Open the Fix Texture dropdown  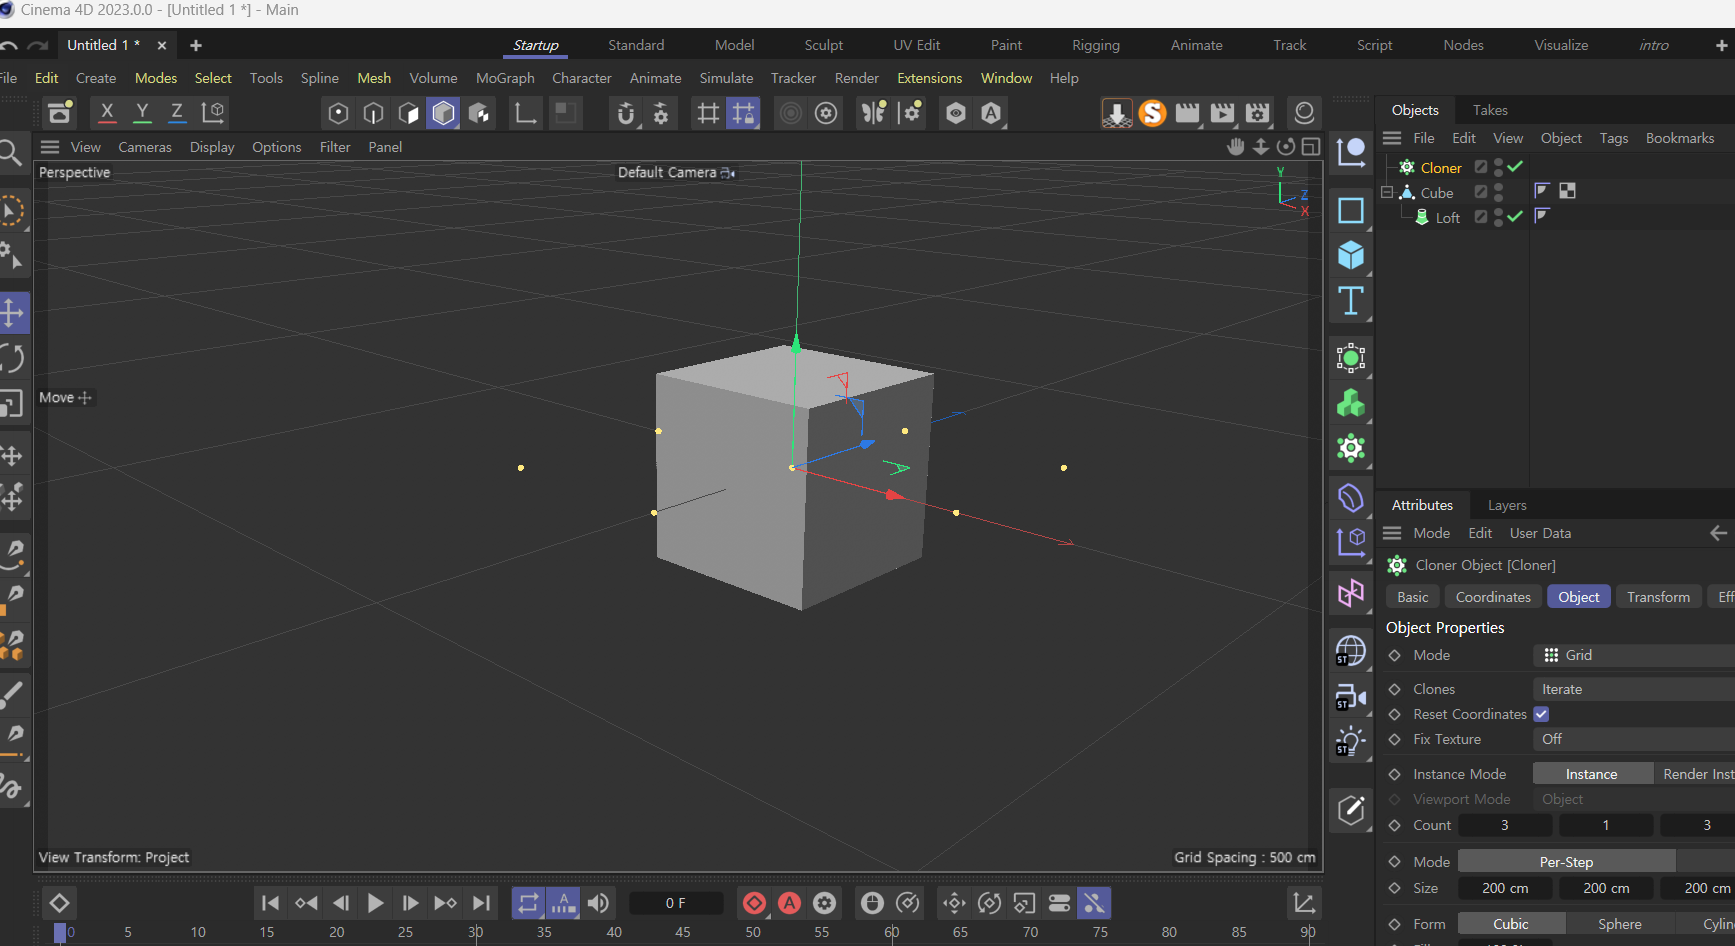pyautogui.click(x=1634, y=739)
